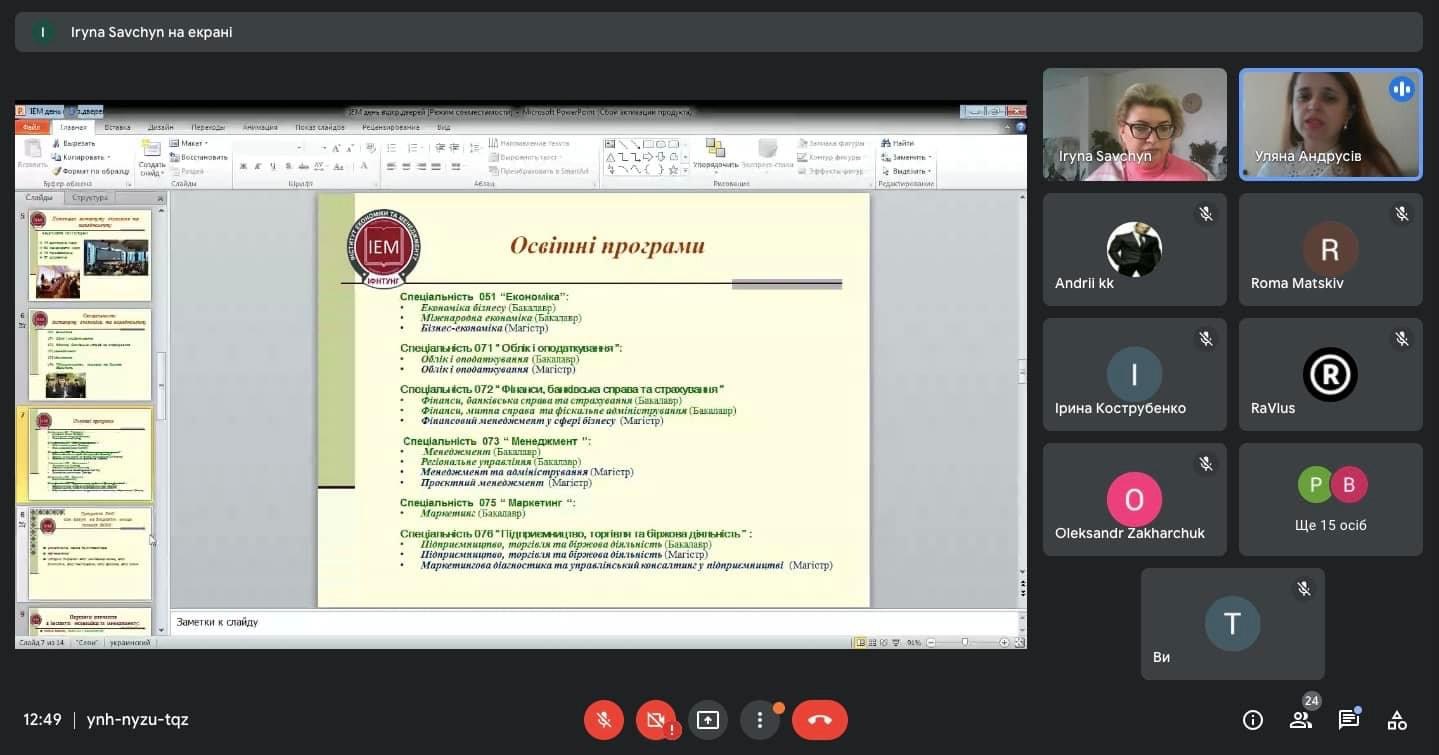This screenshot has width=1439, height=755.
Task: Select the Oleksandr Zakharchuk participant tile
Action: click(1134, 500)
